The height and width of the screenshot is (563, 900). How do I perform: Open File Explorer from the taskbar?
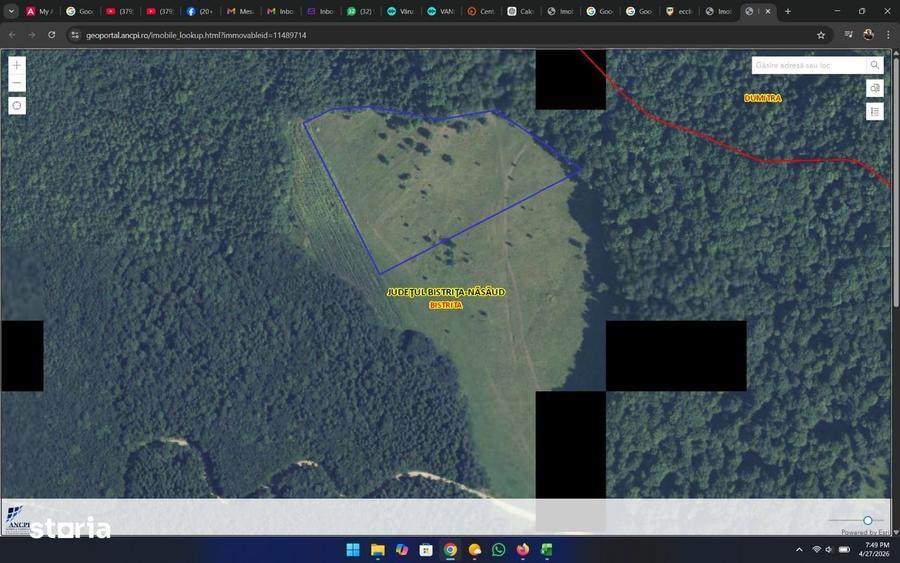tap(378, 550)
